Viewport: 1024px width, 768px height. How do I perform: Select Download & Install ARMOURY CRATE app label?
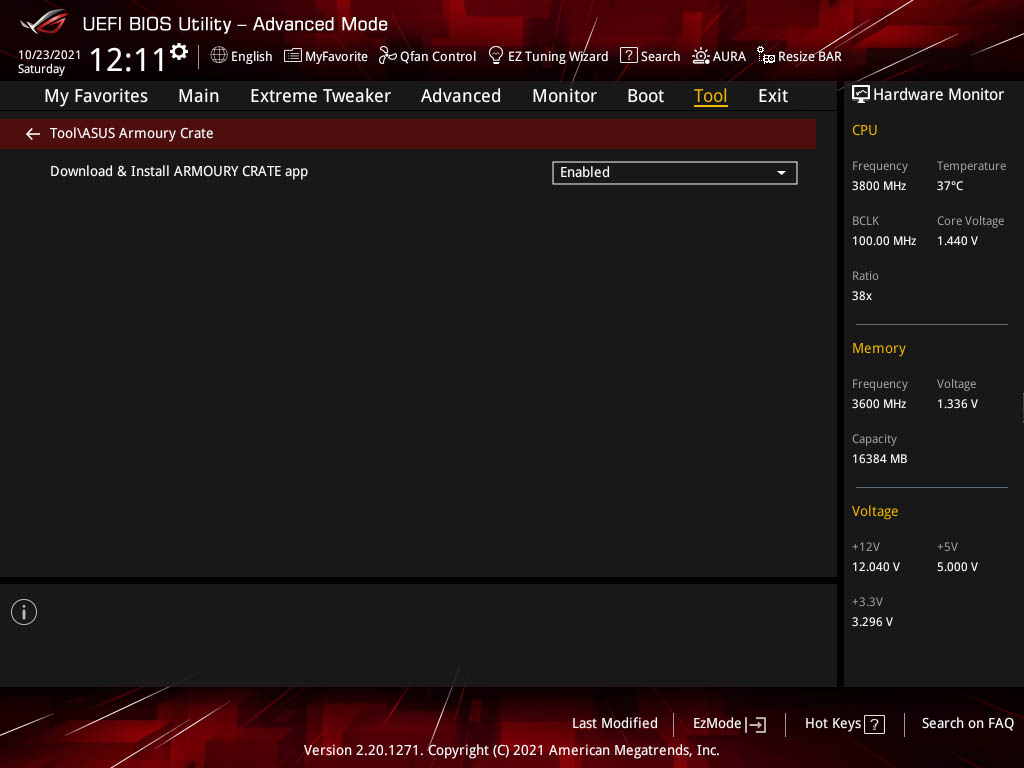[179, 172]
